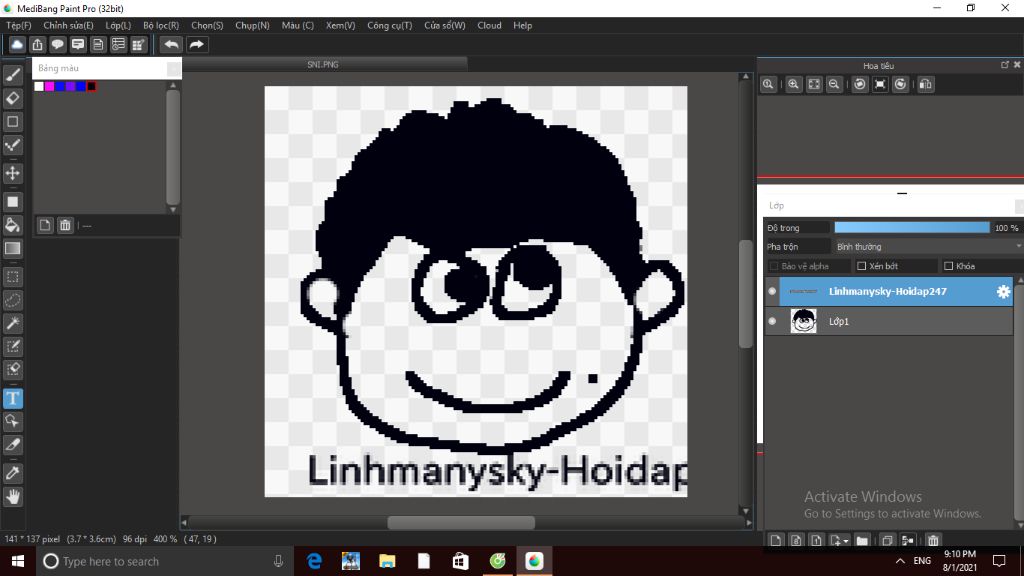Screen dimensions: 1024x576
Task: Click the share/export icon in the toolbar
Action: (x=37, y=44)
